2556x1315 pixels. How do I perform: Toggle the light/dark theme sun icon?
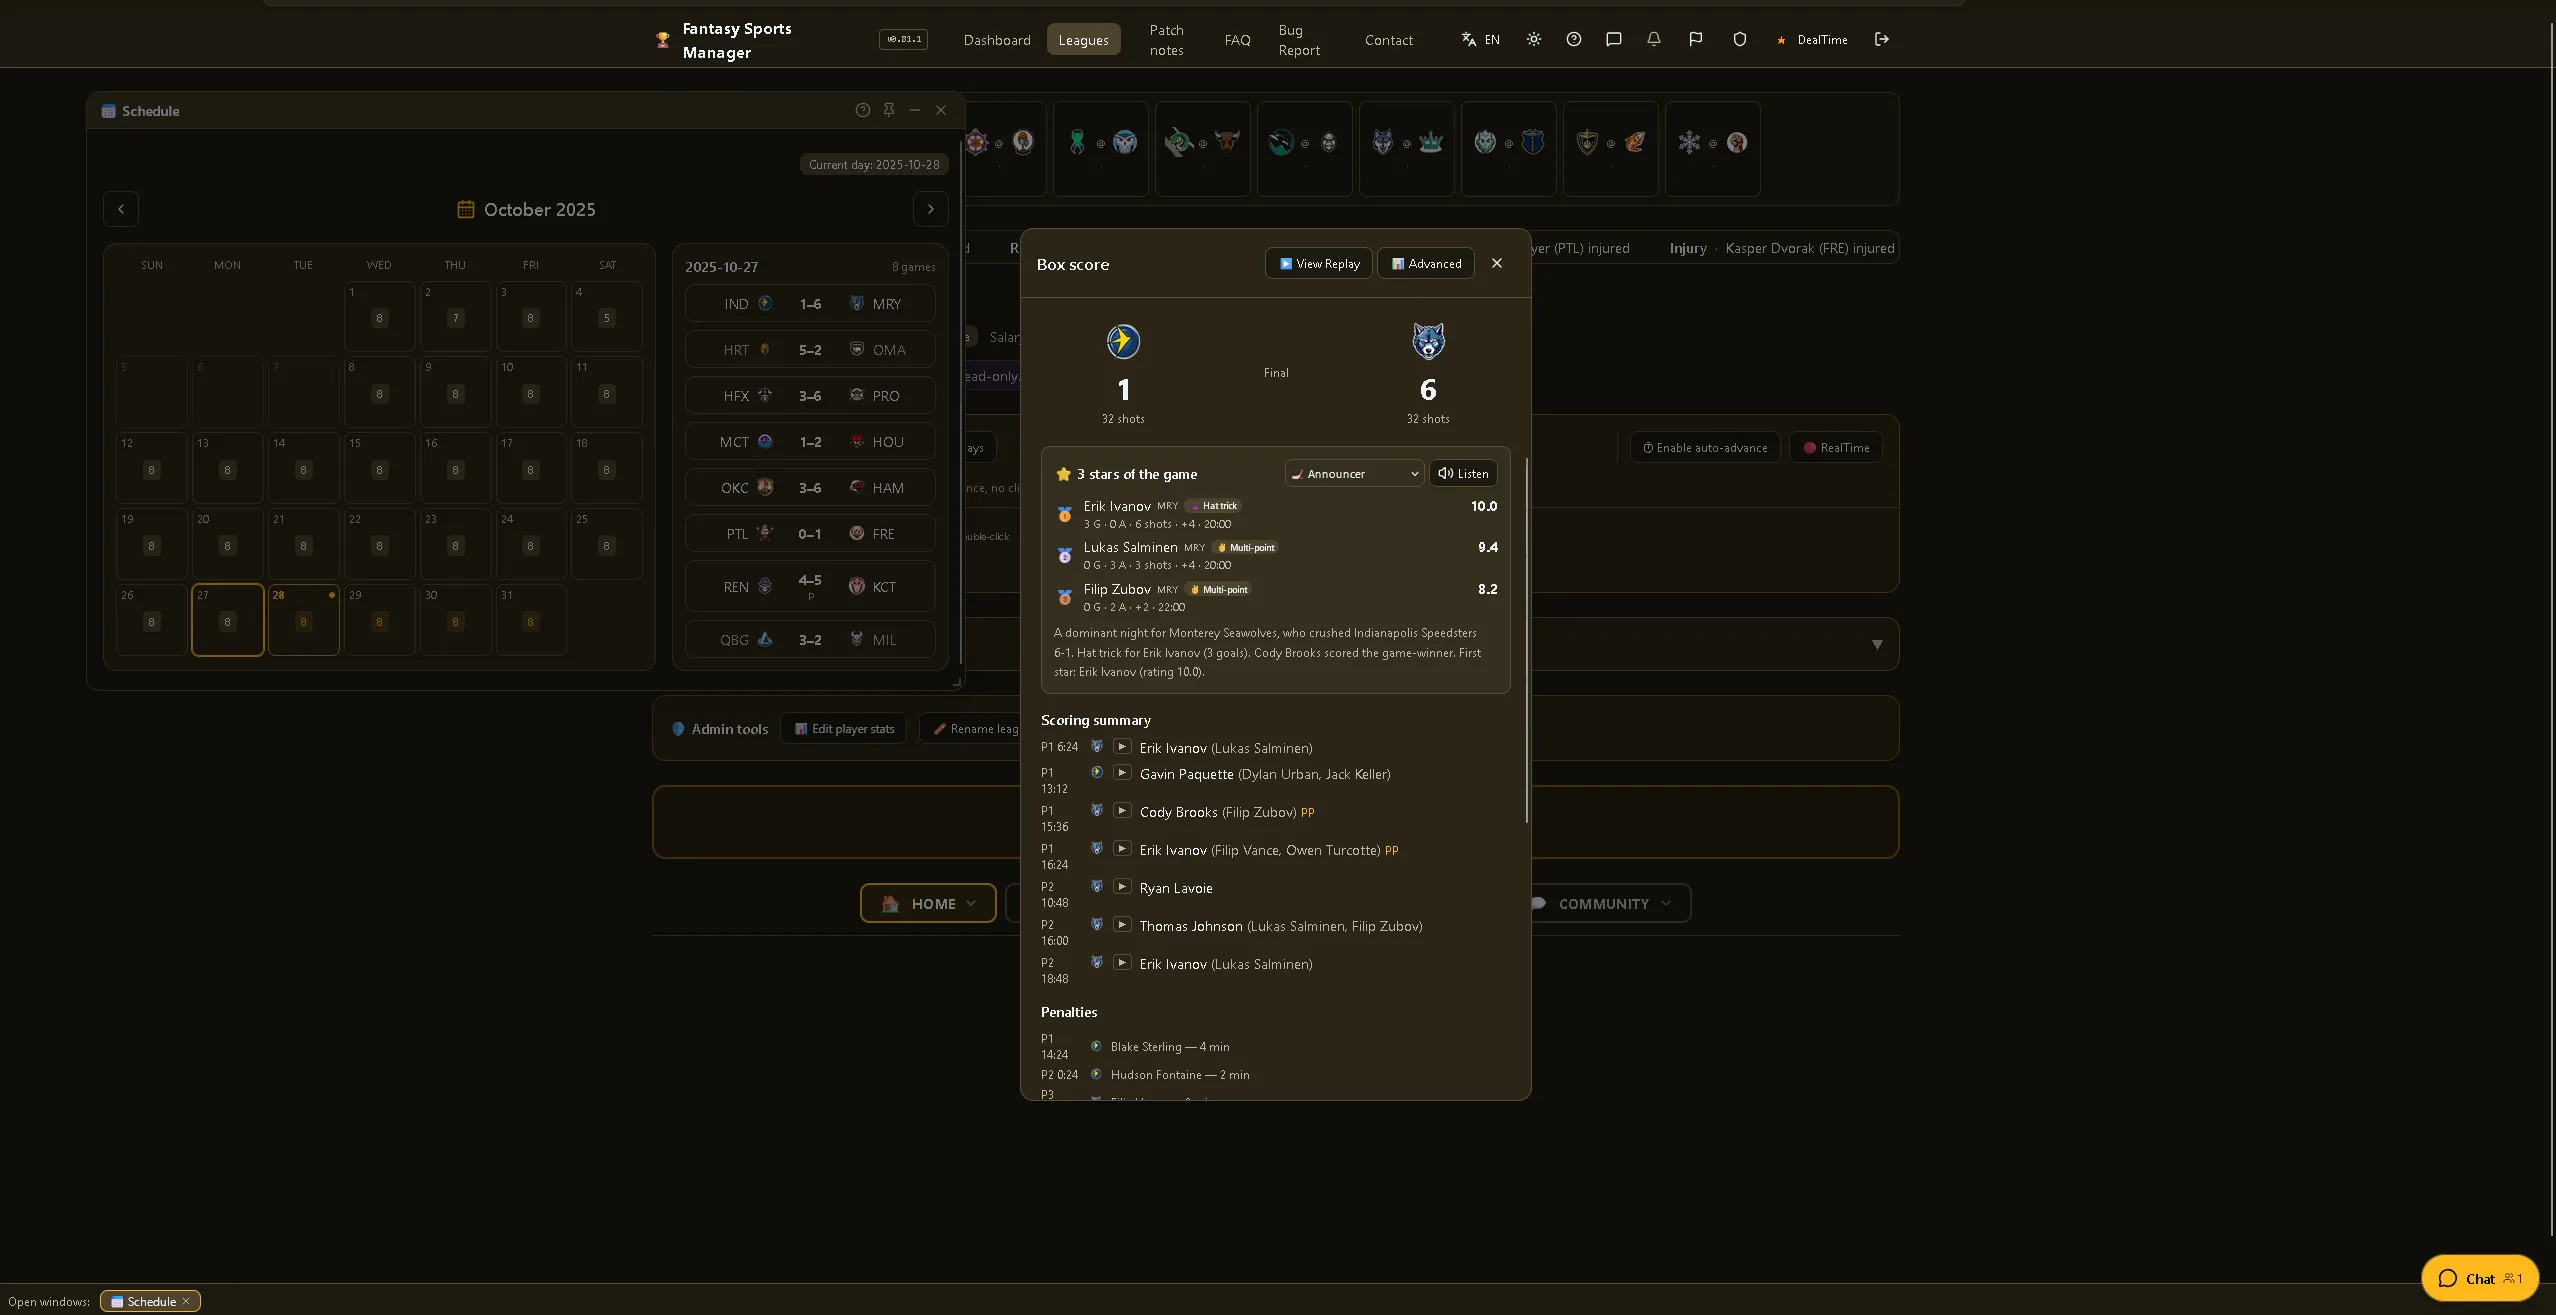[x=1533, y=39]
